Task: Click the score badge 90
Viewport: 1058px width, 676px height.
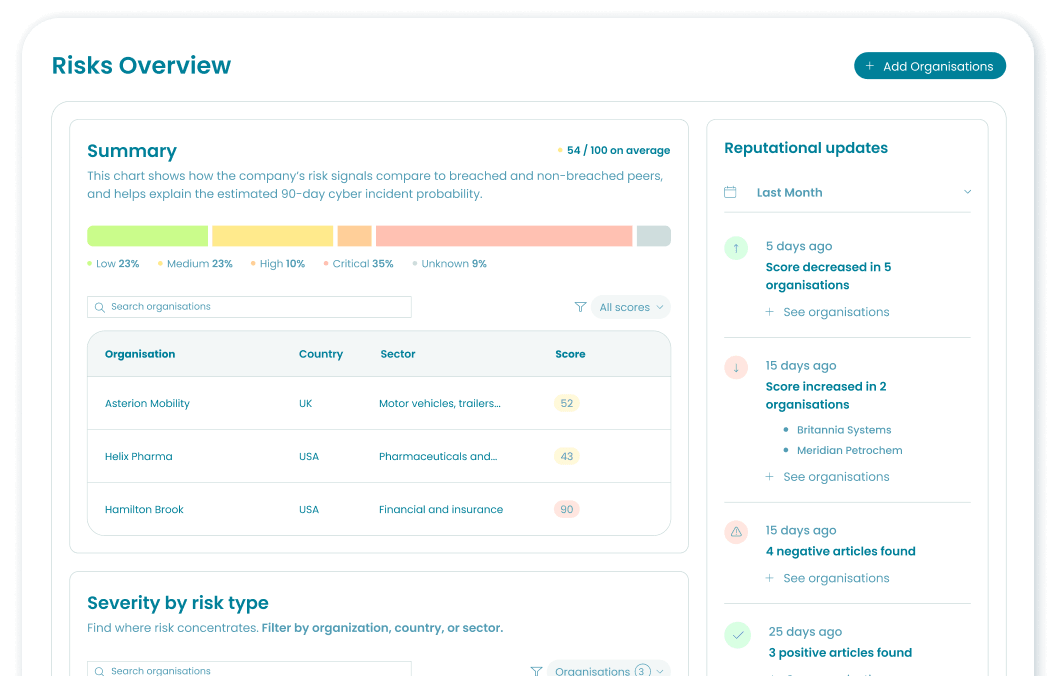Action: click(567, 509)
